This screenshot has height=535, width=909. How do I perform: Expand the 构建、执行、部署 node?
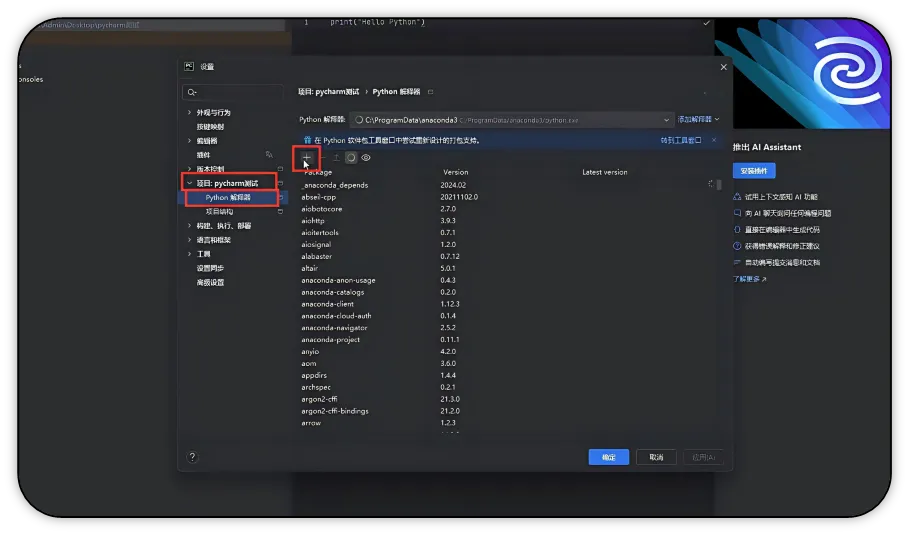point(189,225)
